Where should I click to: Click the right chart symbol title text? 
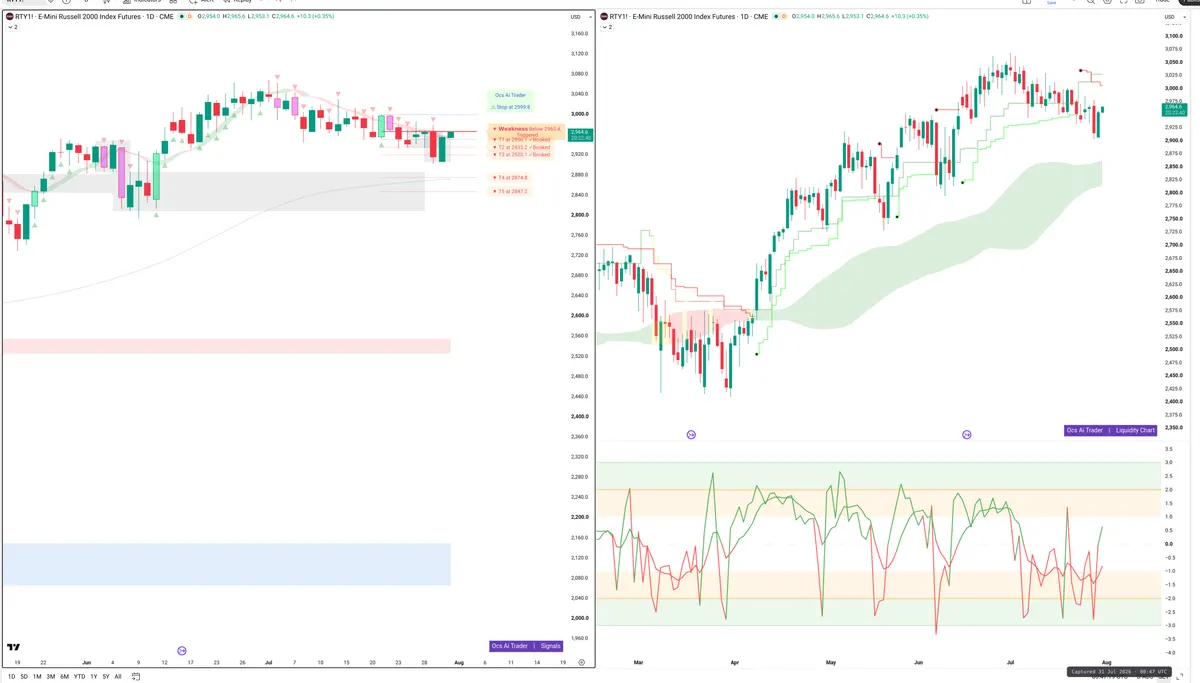pyautogui.click(x=688, y=17)
